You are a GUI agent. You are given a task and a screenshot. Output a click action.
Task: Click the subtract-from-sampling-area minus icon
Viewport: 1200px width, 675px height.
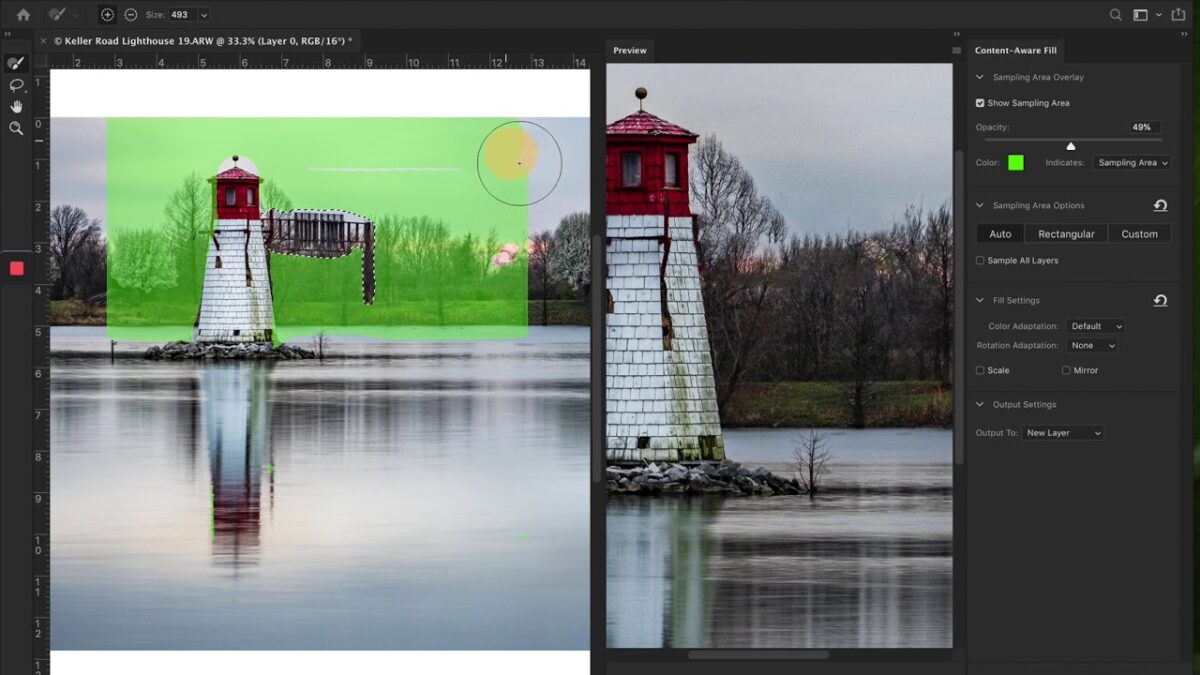130,15
